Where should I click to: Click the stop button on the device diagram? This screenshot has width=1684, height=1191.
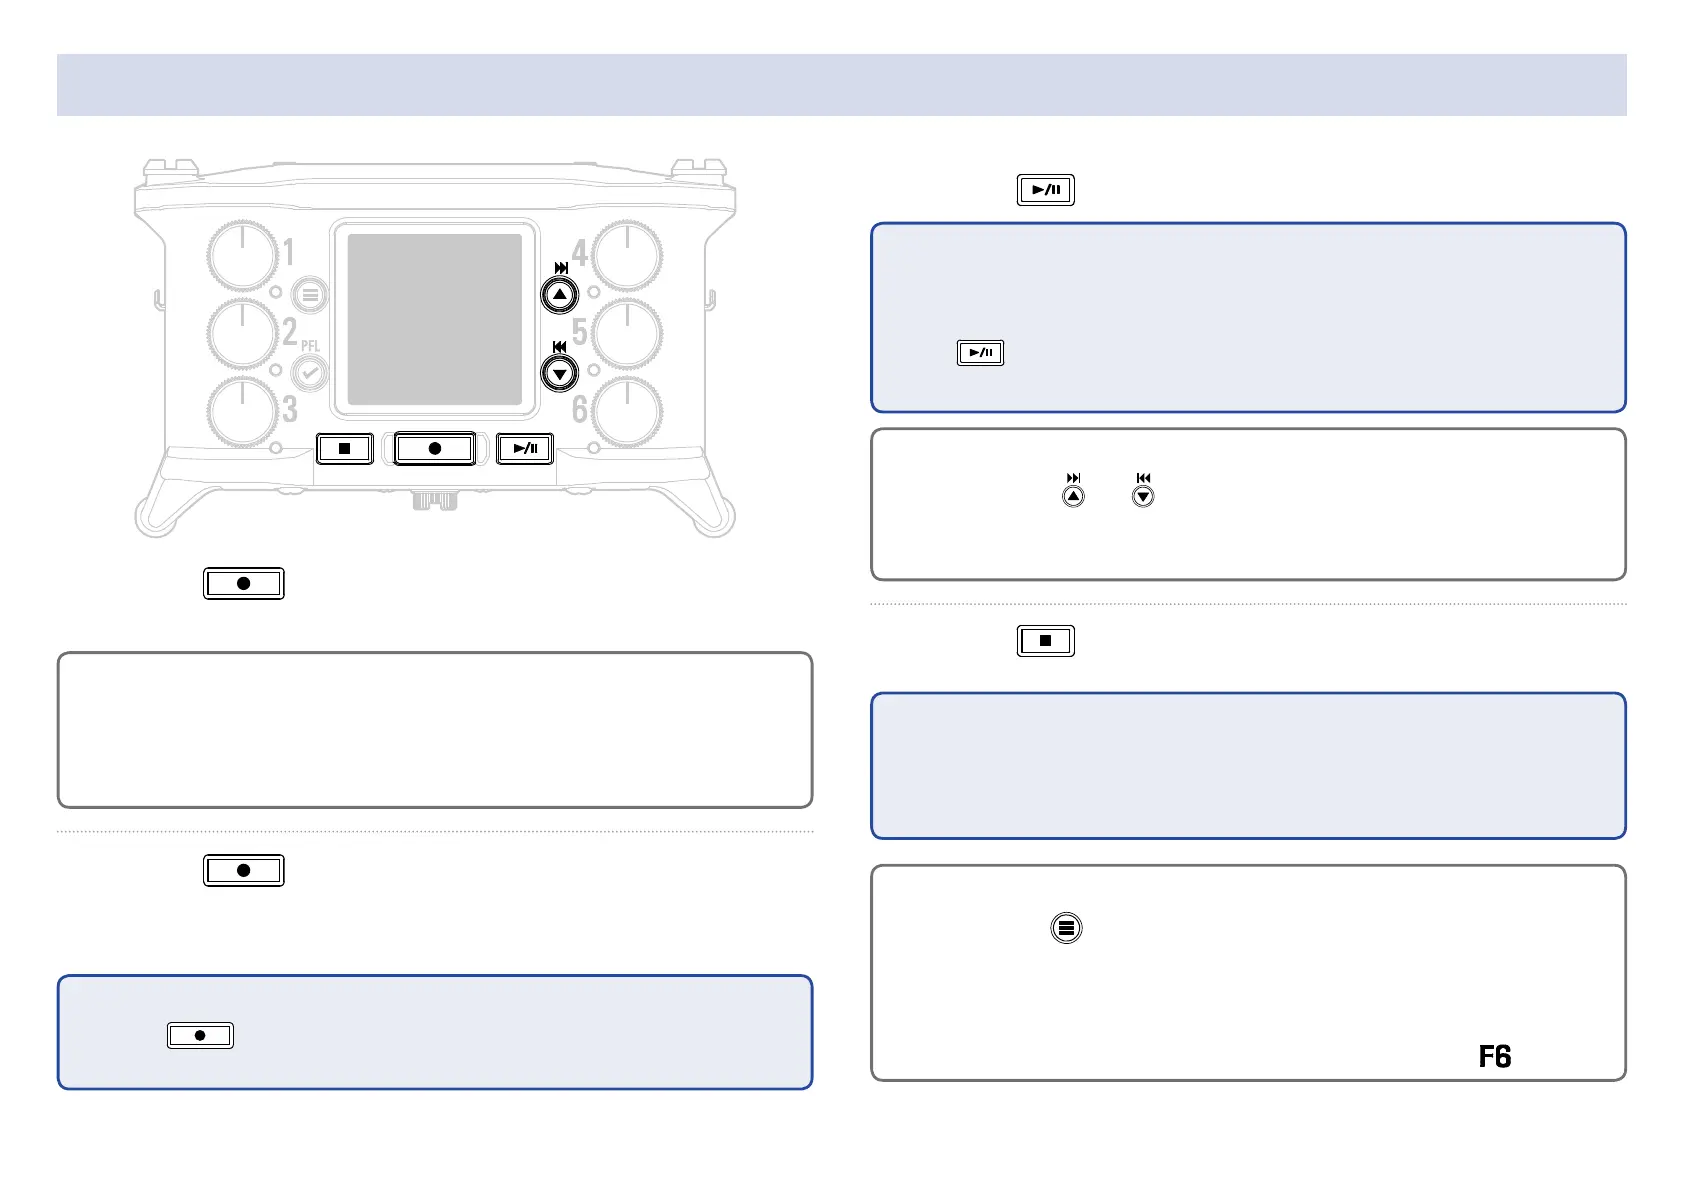coord(345,449)
